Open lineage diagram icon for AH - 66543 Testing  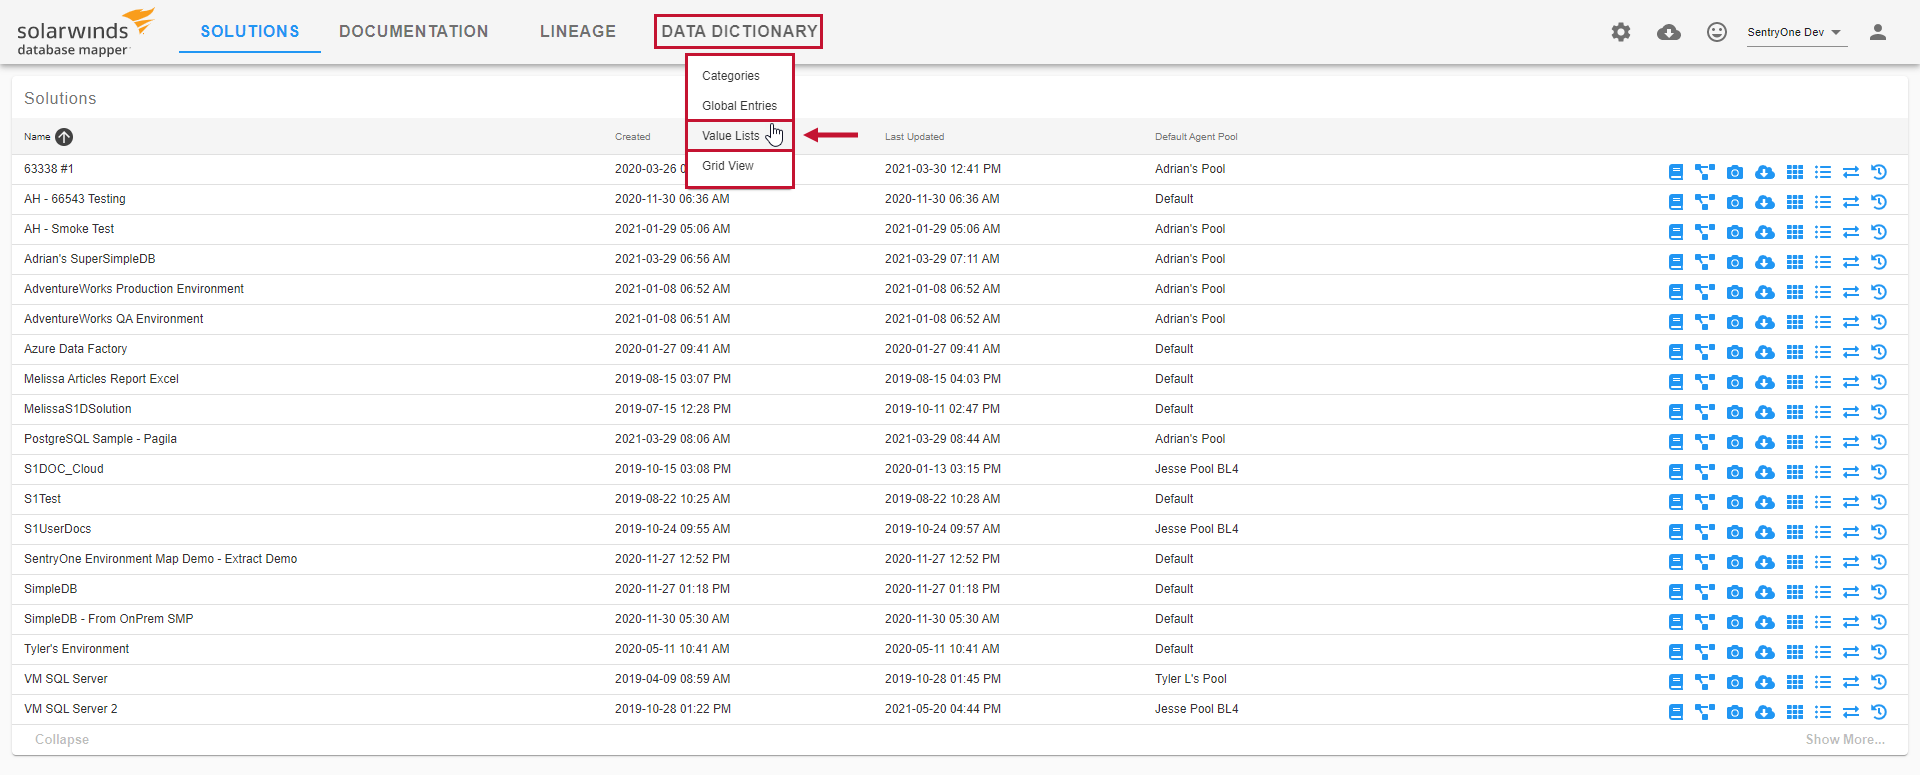1705,202
